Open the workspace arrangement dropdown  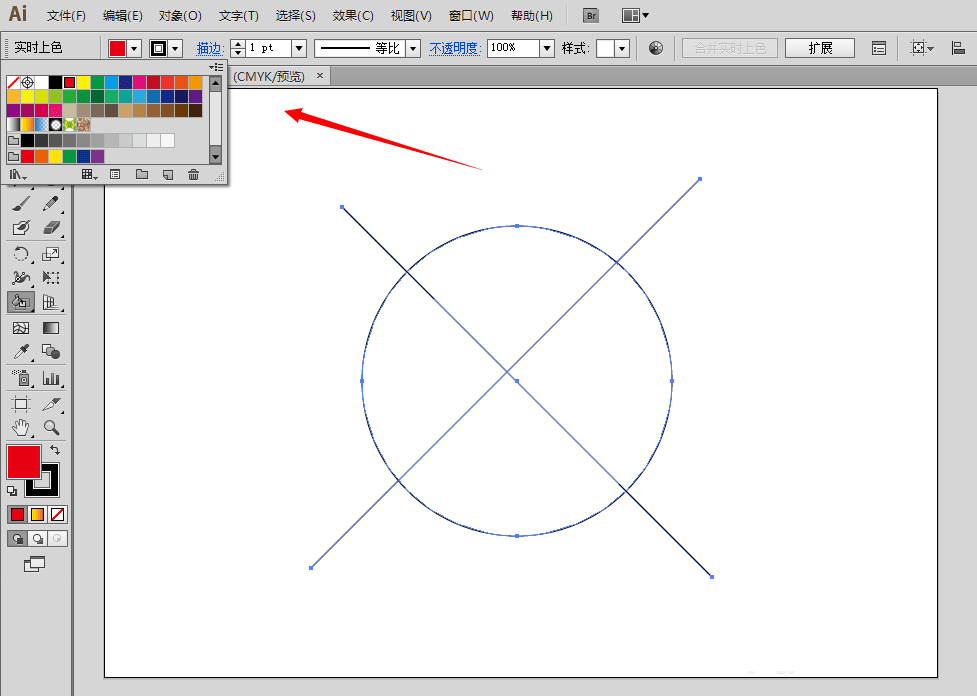click(635, 16)
